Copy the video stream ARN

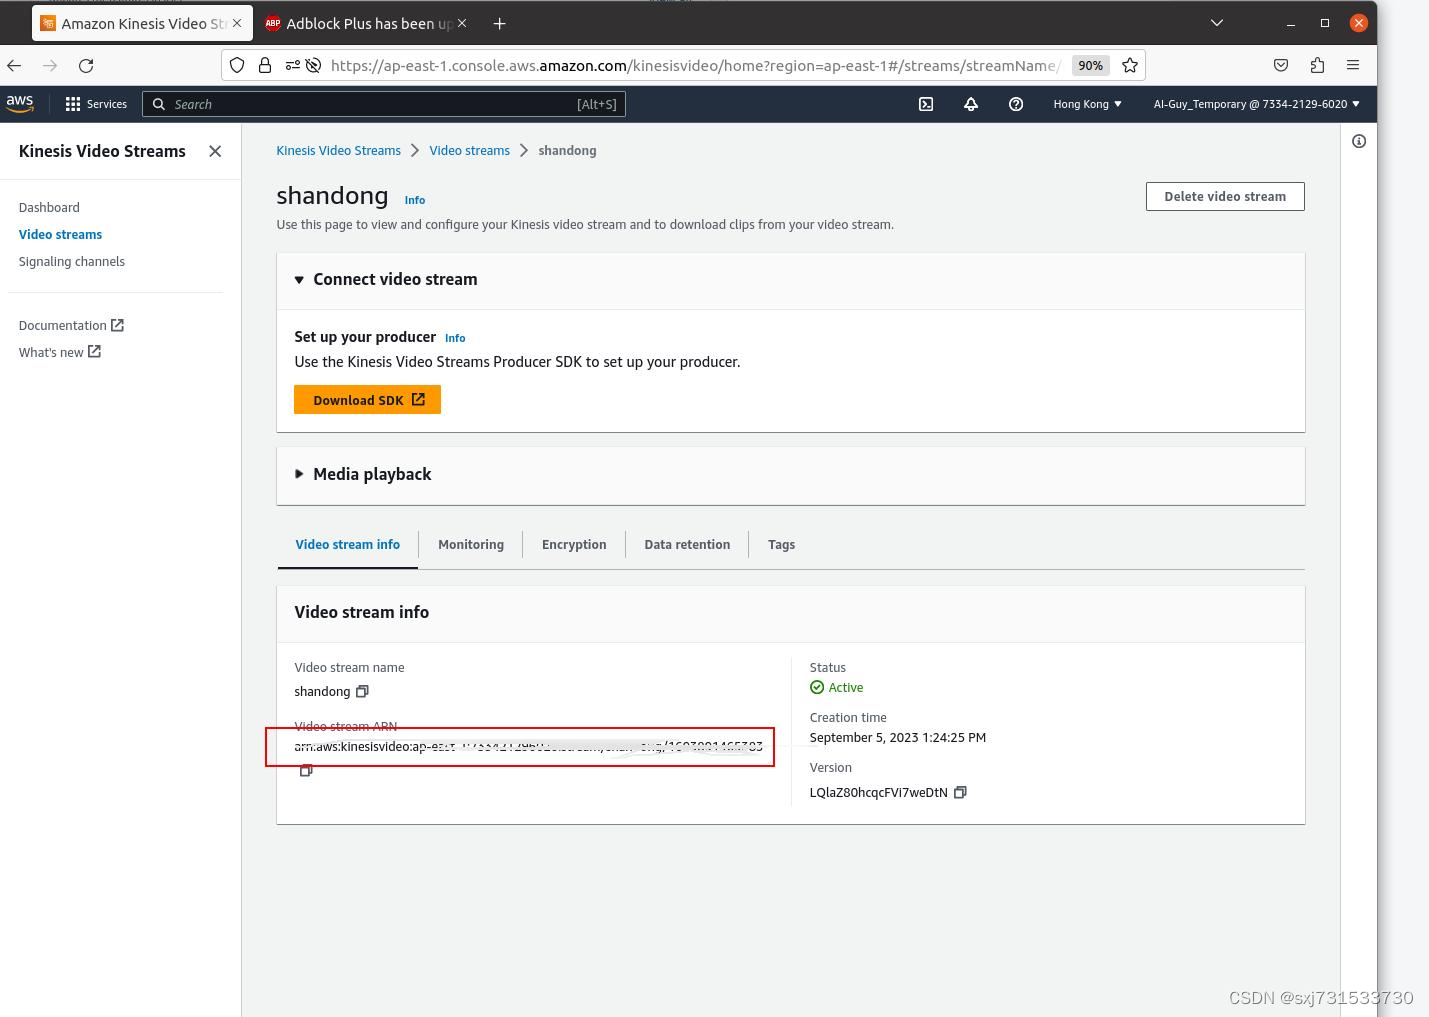tap(306, 770)
